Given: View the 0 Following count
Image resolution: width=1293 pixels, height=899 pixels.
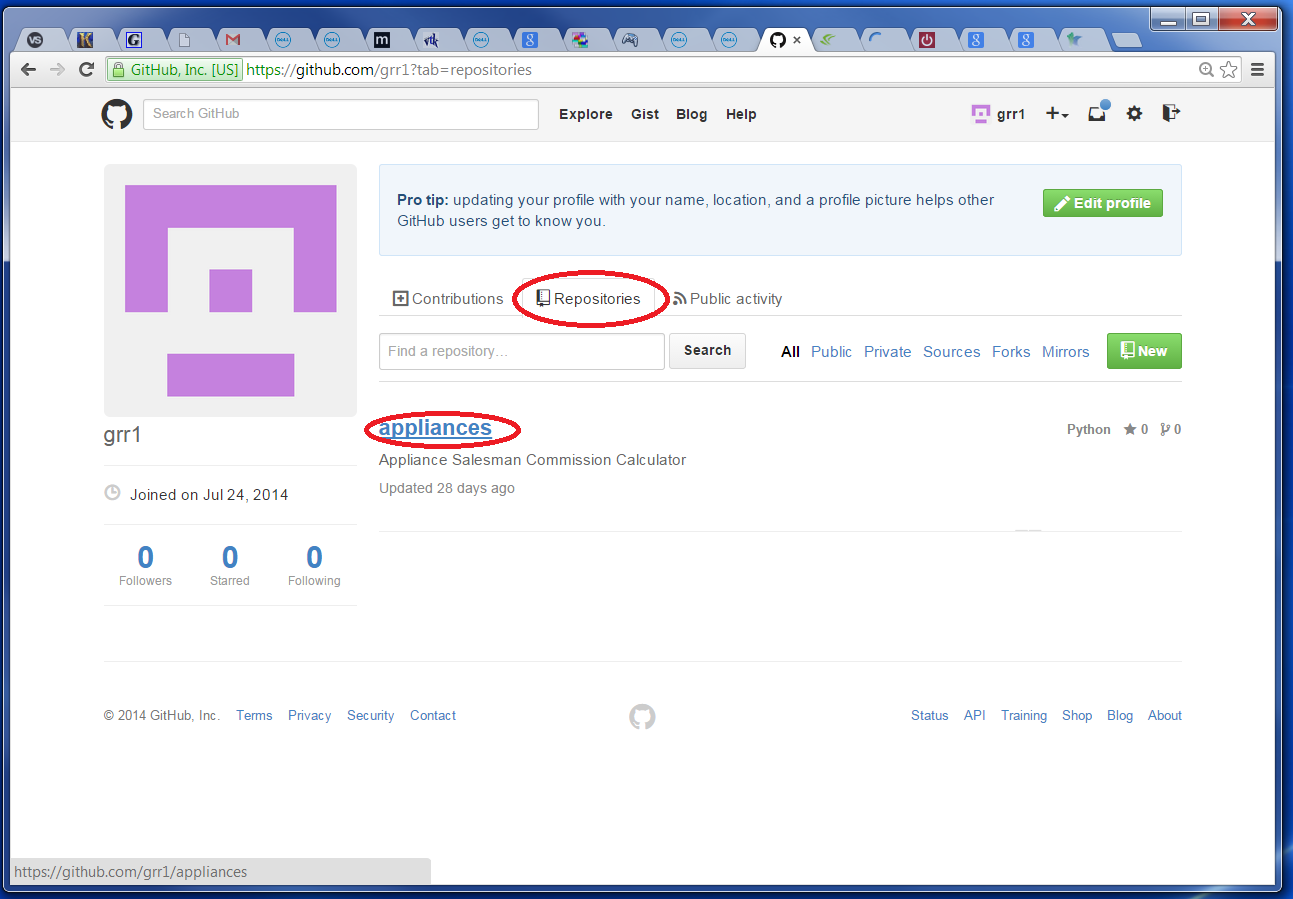Looking at the screenshot, I should 314,565.
